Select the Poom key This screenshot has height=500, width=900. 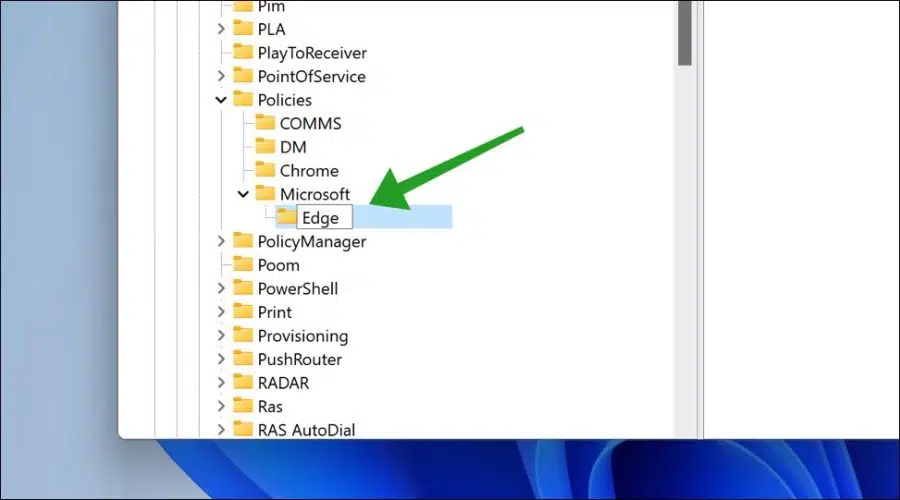coord(278,265)
